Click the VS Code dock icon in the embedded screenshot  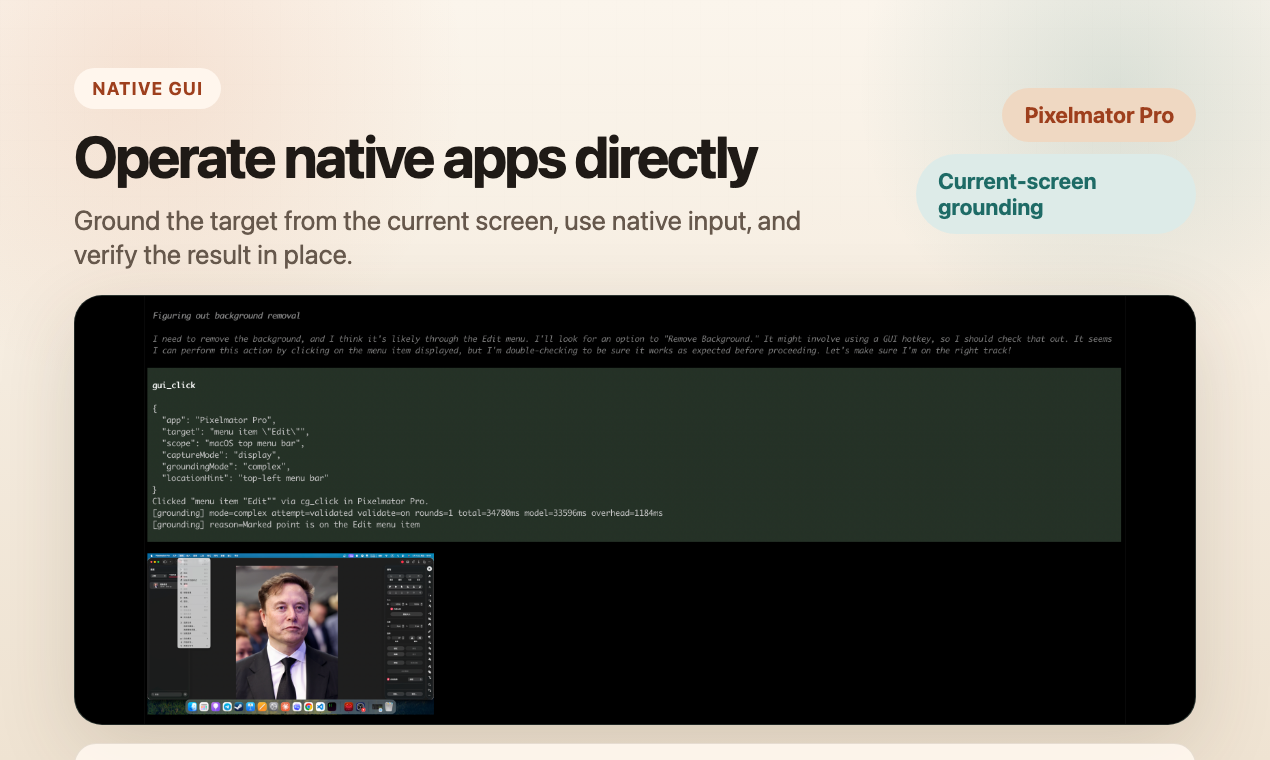pyautogui.click(x=320, y=707)
